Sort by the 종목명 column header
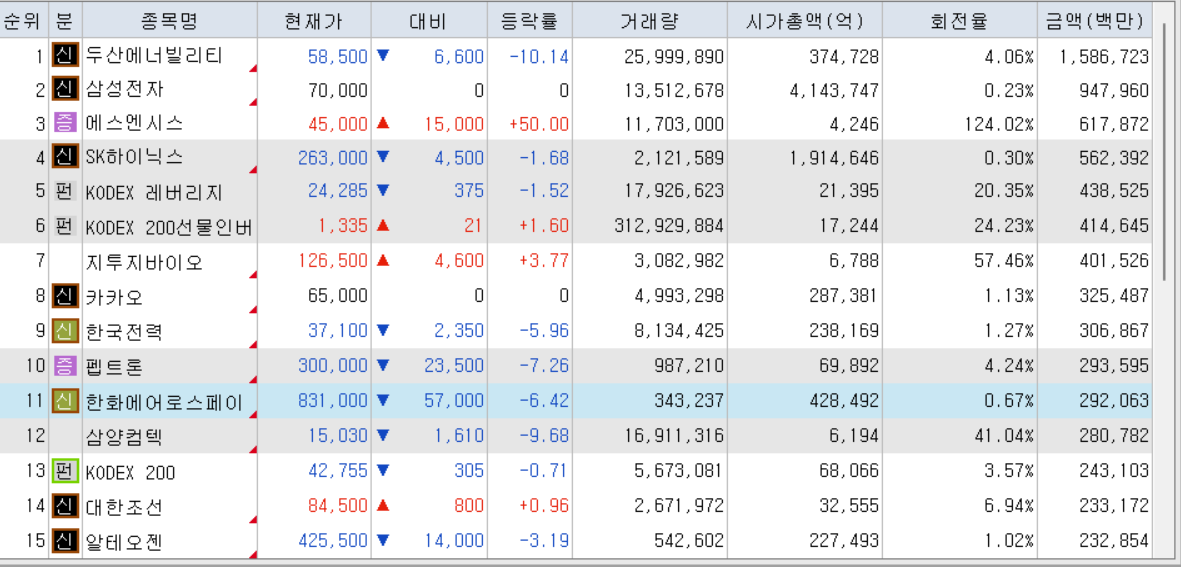 pos(169,22)
